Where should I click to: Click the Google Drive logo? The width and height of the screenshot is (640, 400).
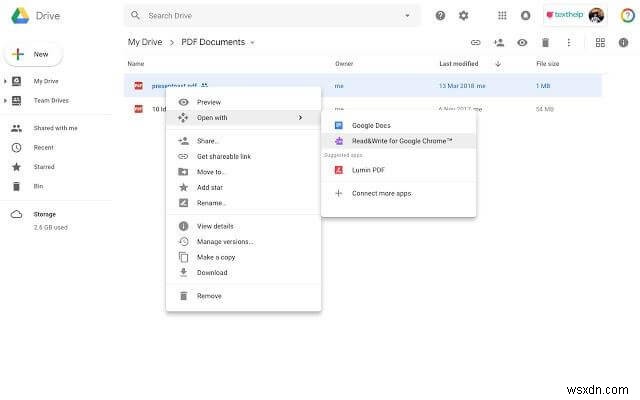(20, 16)
